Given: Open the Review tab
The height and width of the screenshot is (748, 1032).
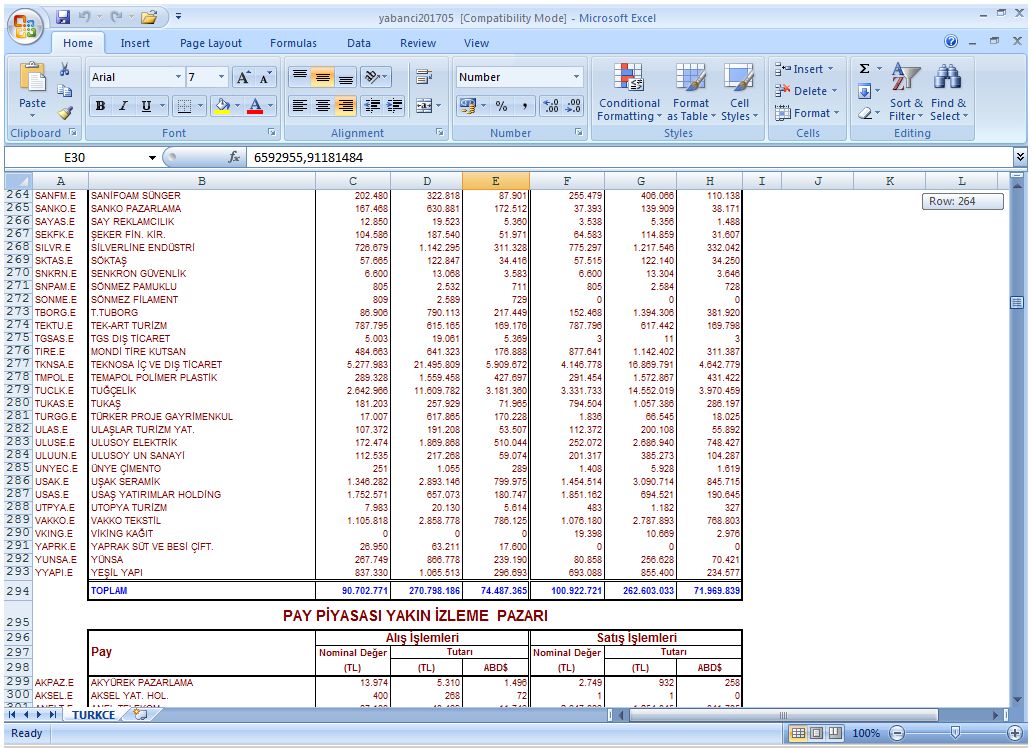Looking at the screenshot, I should 418,43.
